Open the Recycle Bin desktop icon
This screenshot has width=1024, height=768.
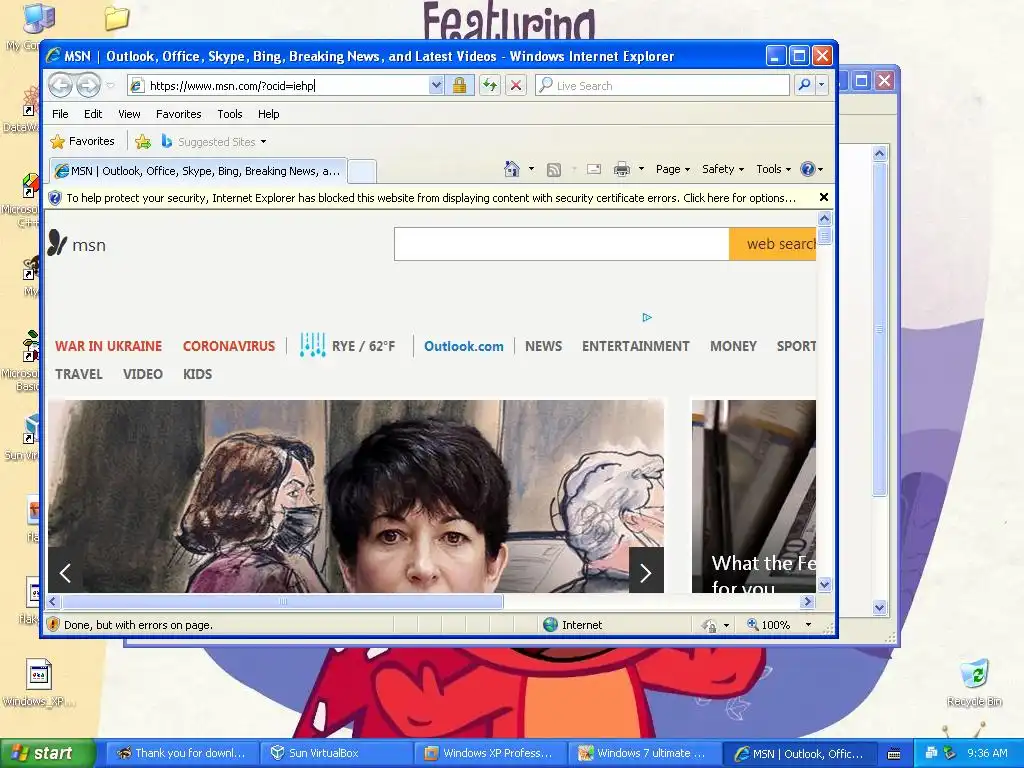pos(974,684)
